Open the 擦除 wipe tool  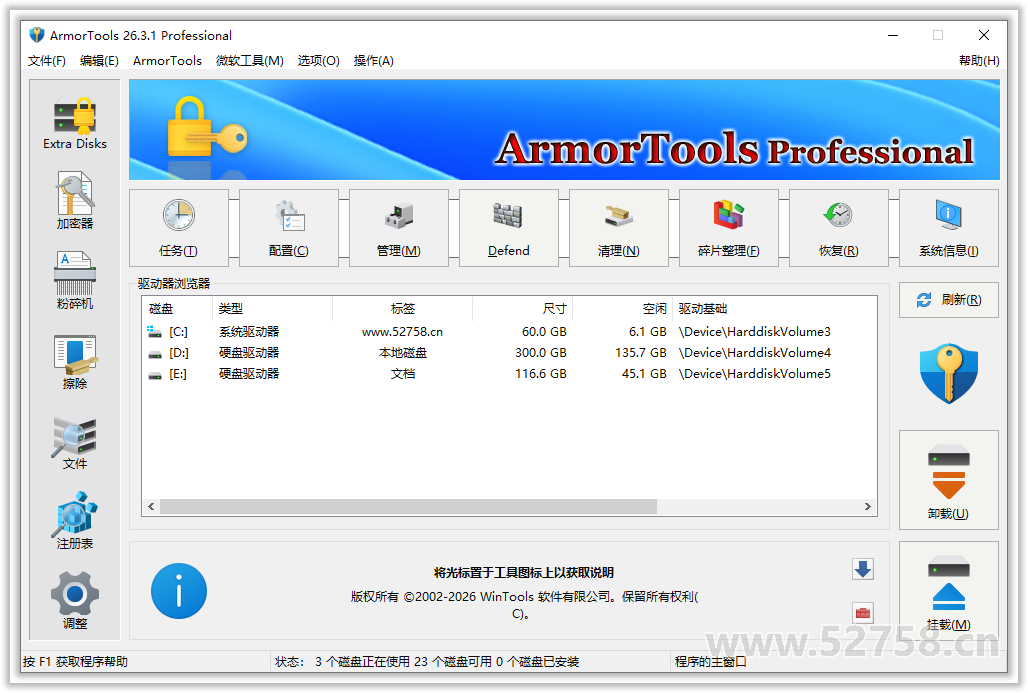pyautogui.click(x=75, y=362)
